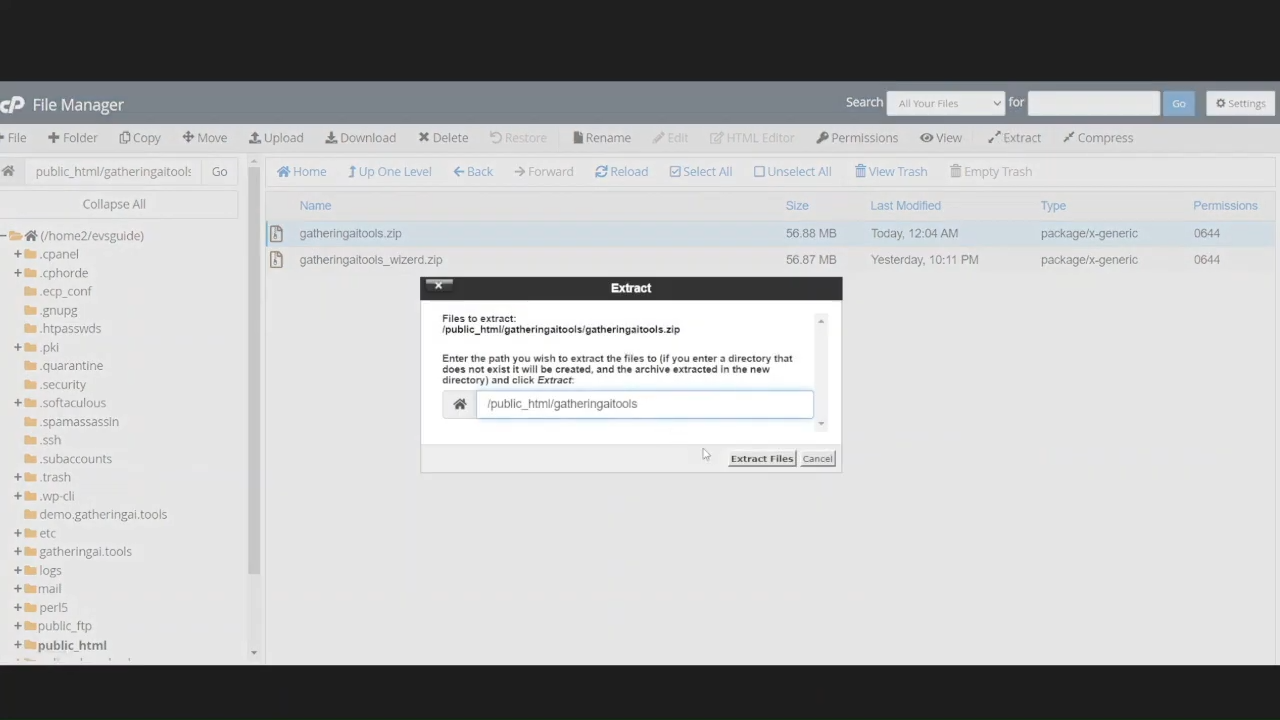Expand the public_ftp folder node

click(17, 626)
